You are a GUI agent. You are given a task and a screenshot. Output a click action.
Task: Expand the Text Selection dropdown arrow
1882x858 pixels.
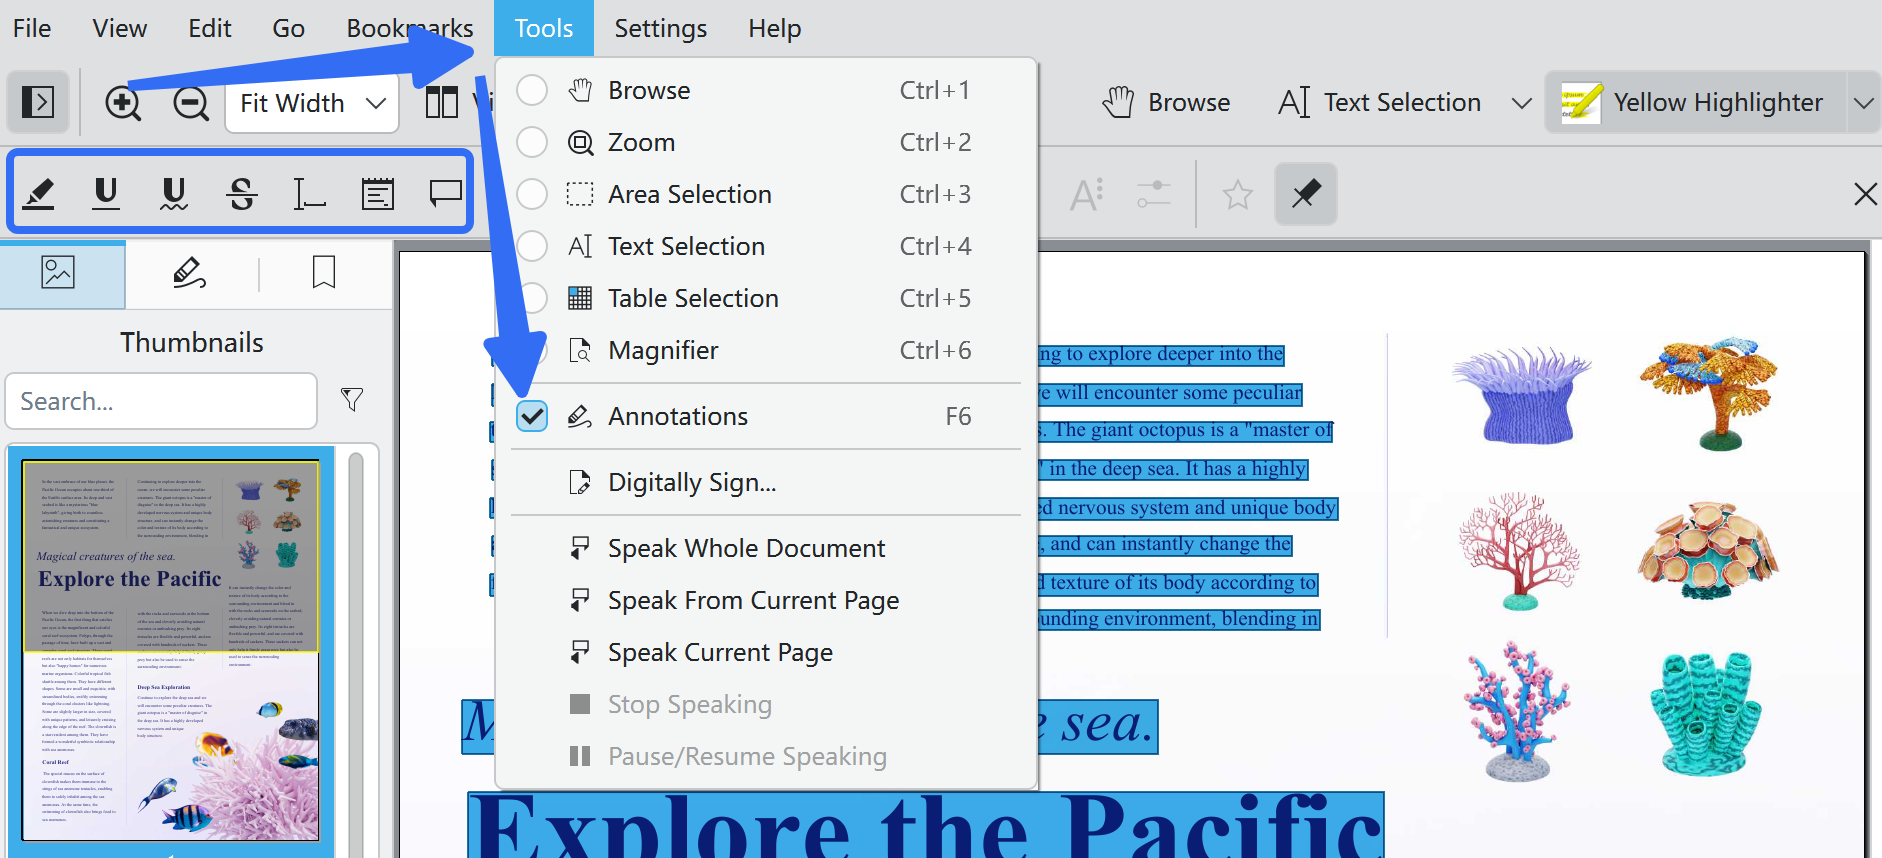point(1522,102)
